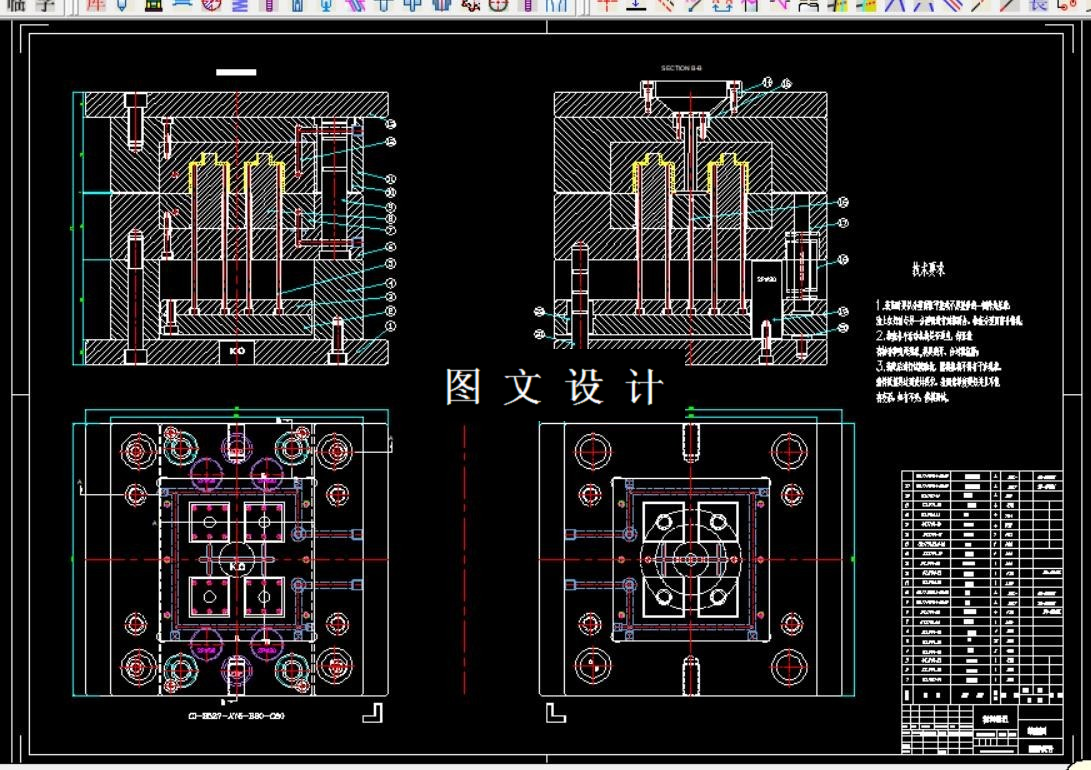Click the SP label inside the Section B-B view

[767, 279]
